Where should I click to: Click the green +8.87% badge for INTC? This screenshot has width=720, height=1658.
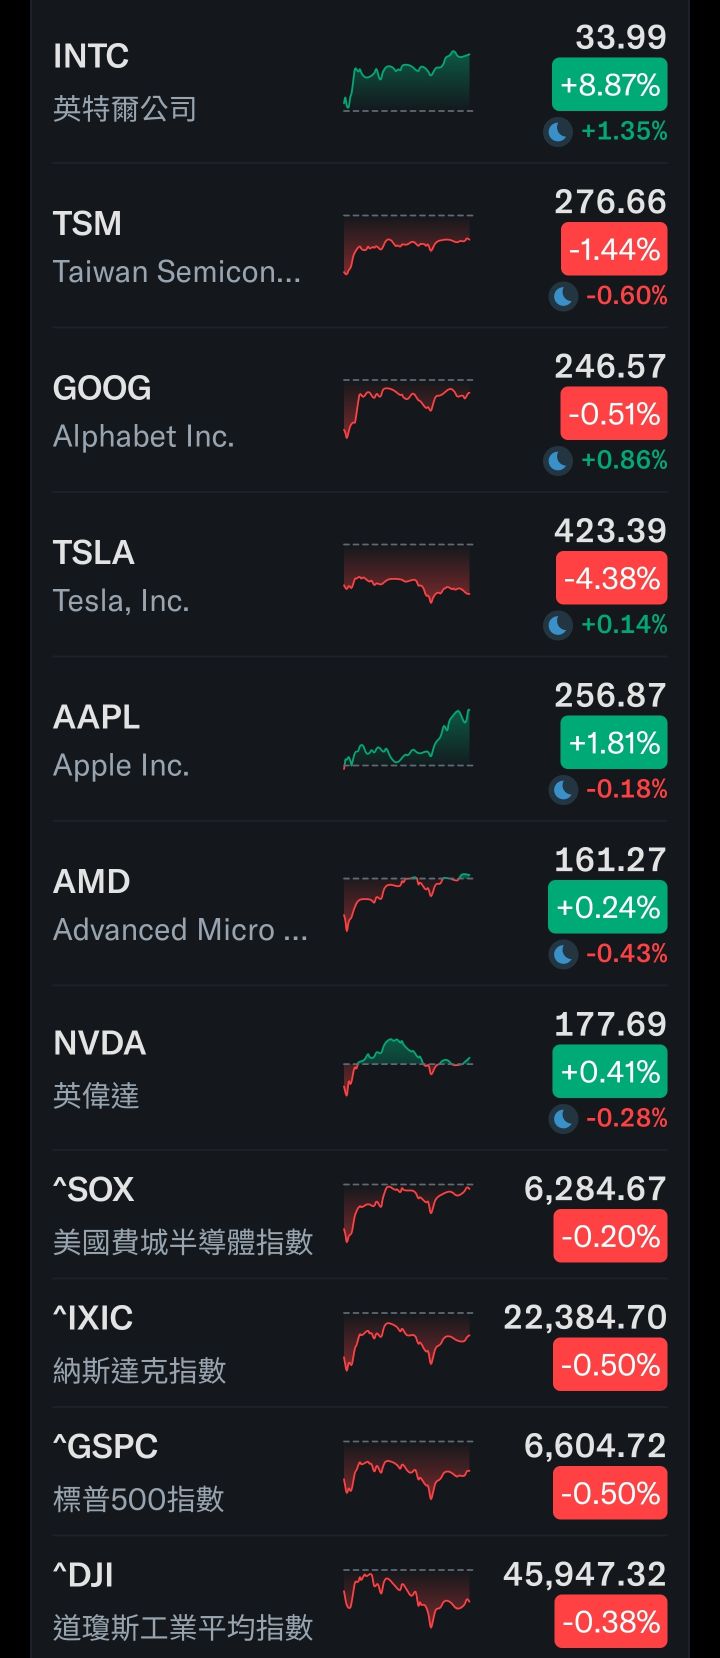[x=609, y=85]
